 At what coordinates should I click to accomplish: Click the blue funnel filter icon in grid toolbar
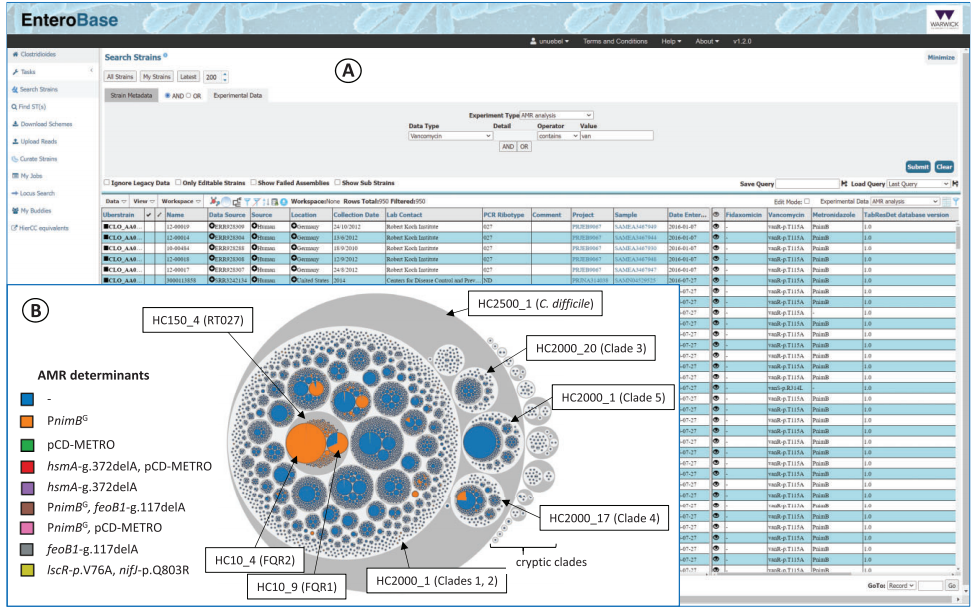[x=247, y=201]
